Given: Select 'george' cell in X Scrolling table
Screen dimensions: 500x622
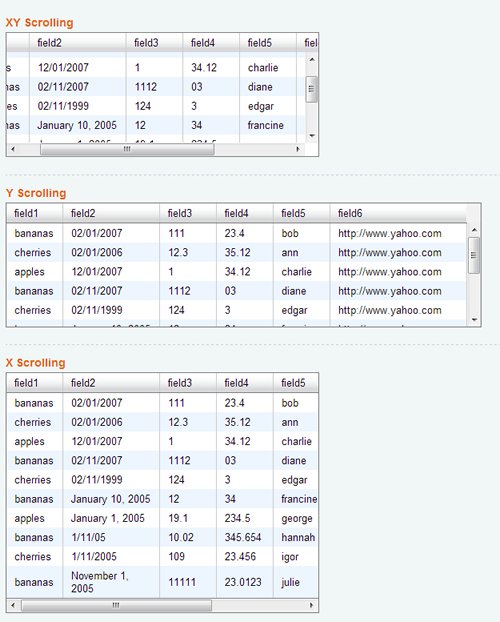Looking at the screenshot, I should coord(296,518).
